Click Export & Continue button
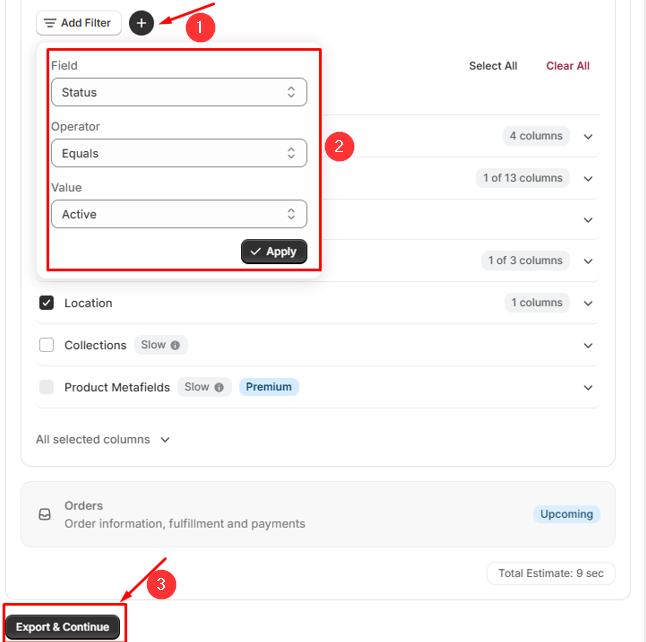 click(x=63, y=627)
